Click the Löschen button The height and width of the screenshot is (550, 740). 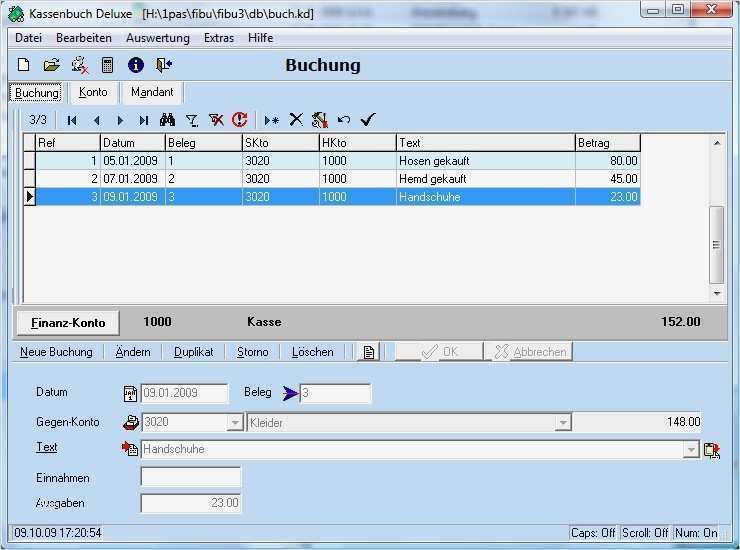(x=312, y=352)
